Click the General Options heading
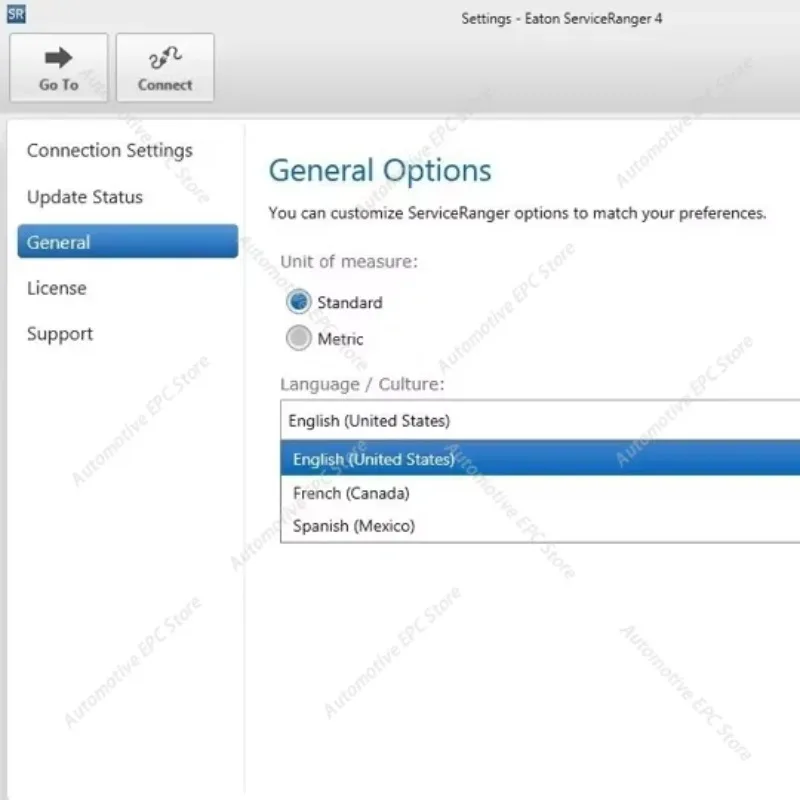Image resolution: width=800 pixels, height=800 pixels. [380, 171]
